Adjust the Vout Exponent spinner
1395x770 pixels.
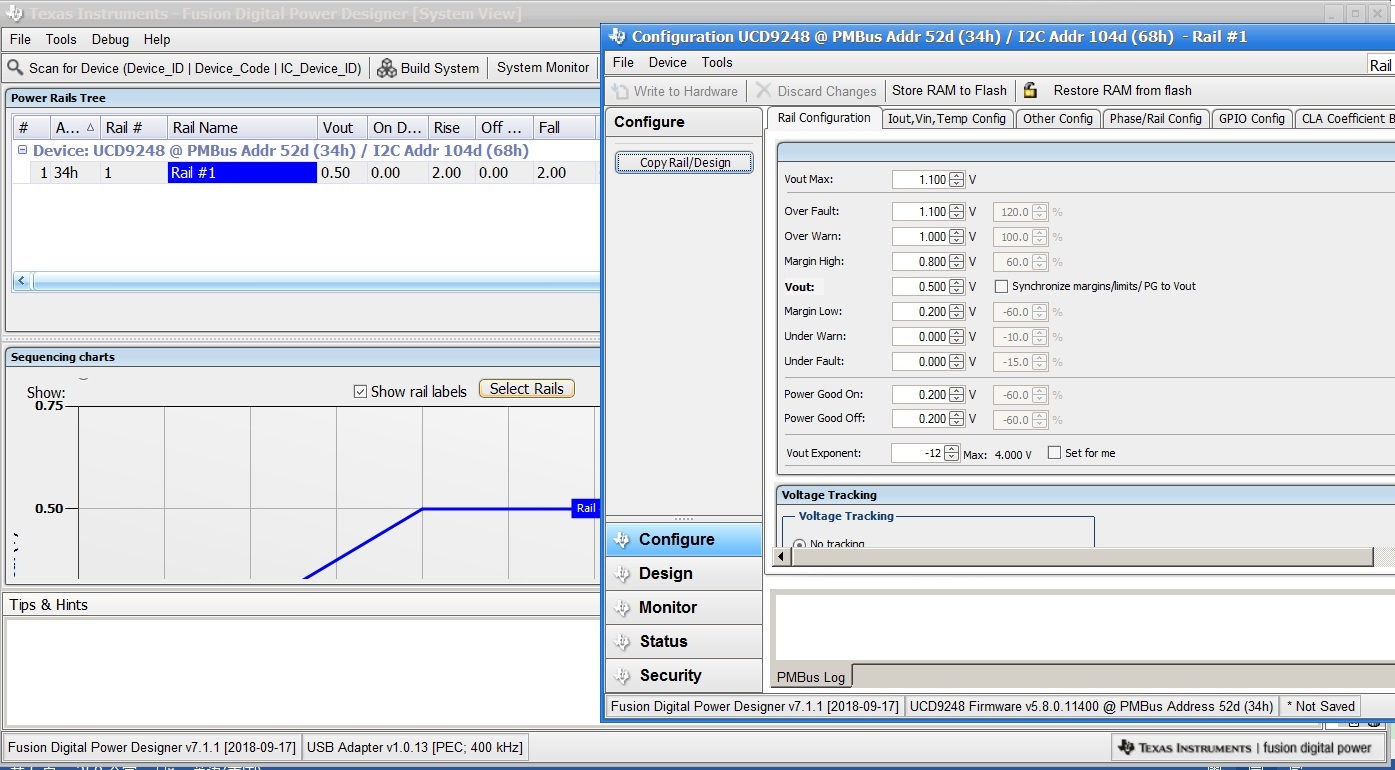point(951,453)
